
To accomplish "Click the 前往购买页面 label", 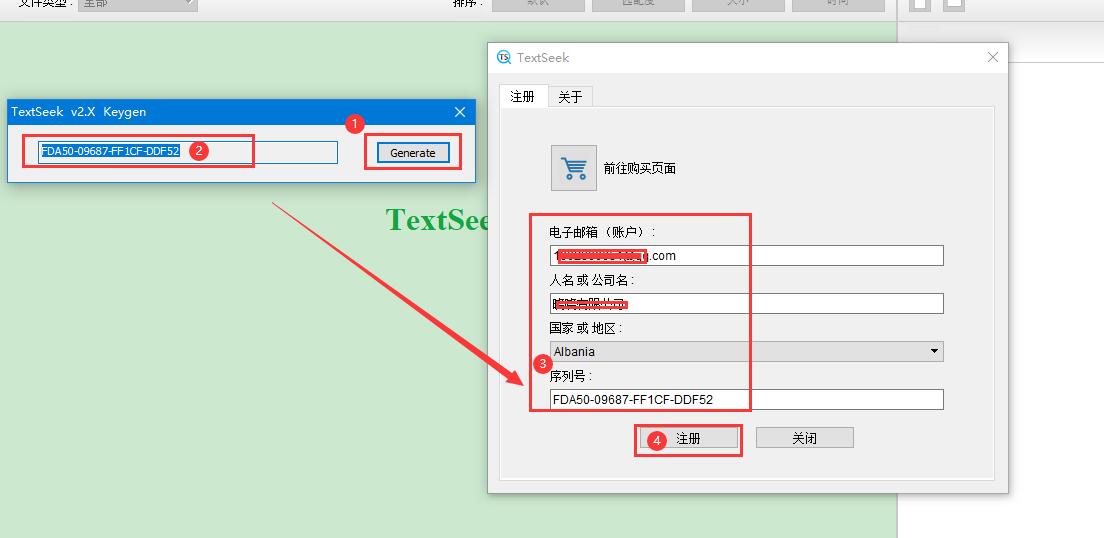I will click(x=640, y=169).
